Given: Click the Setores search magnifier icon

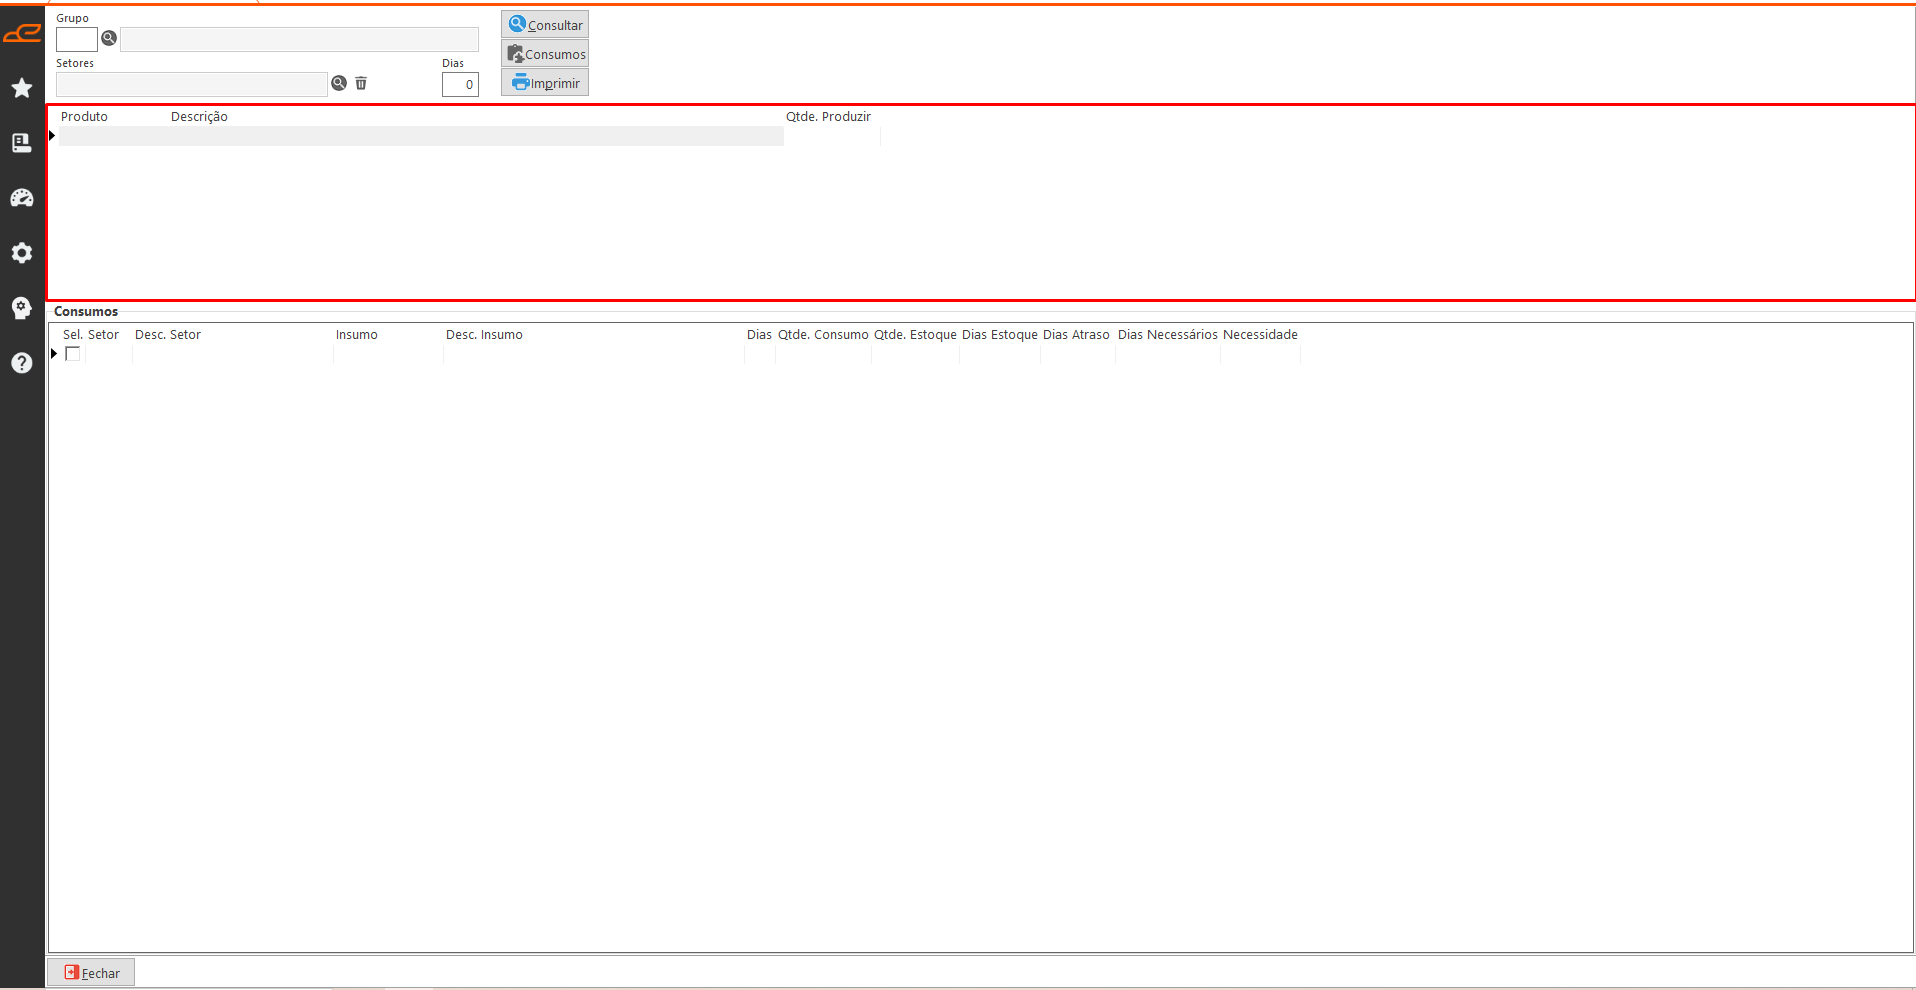Looking at the screenshot, I should tap(339, 83).
